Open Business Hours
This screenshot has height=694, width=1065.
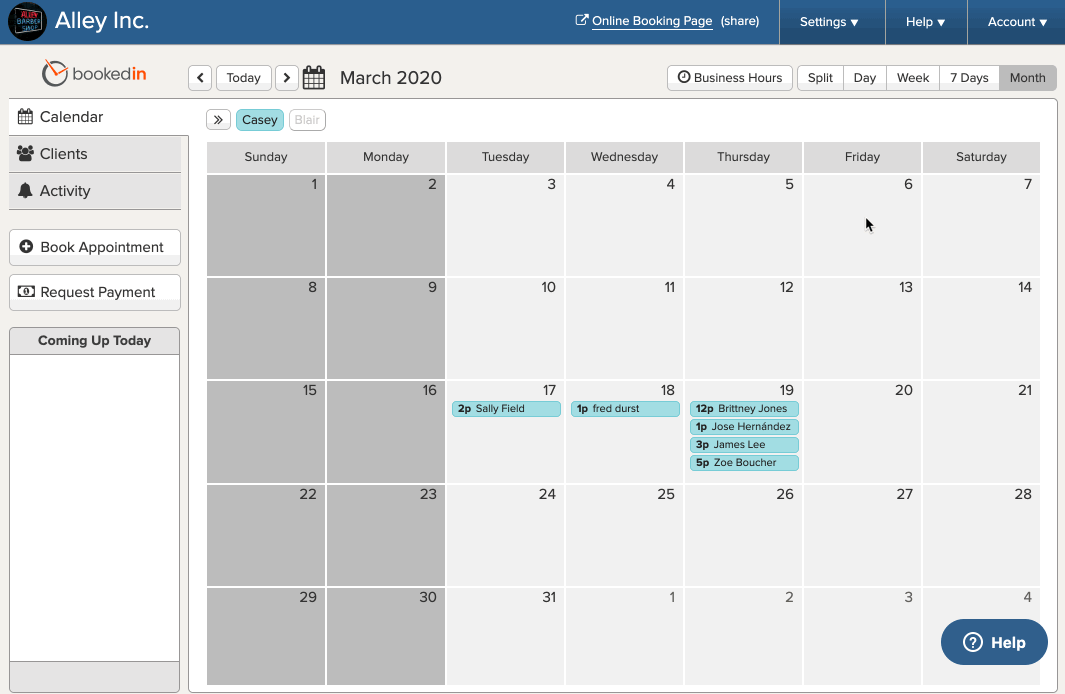729,77
